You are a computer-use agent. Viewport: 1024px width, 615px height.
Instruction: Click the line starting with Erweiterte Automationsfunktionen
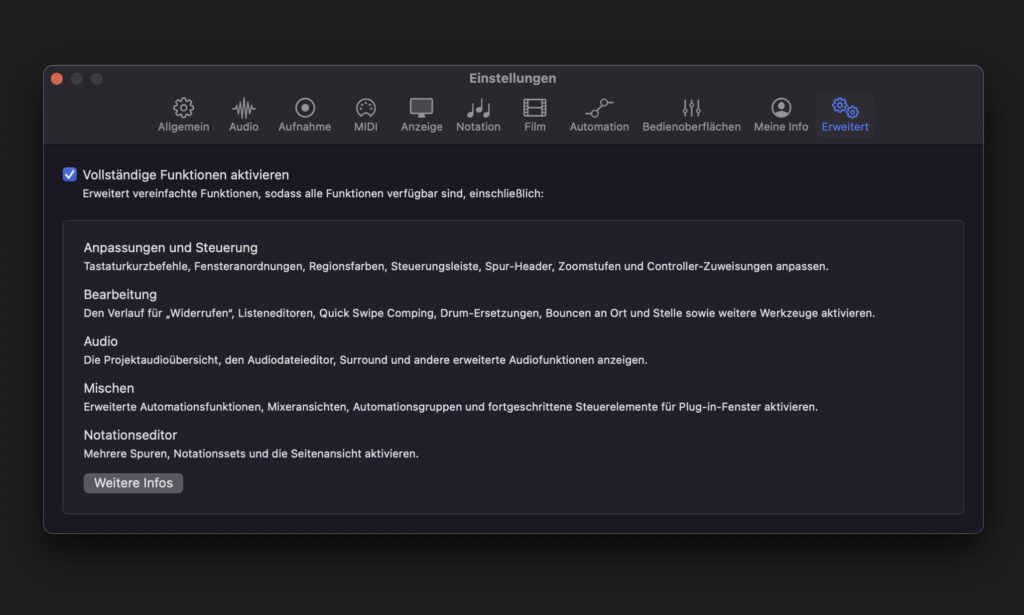451,407
